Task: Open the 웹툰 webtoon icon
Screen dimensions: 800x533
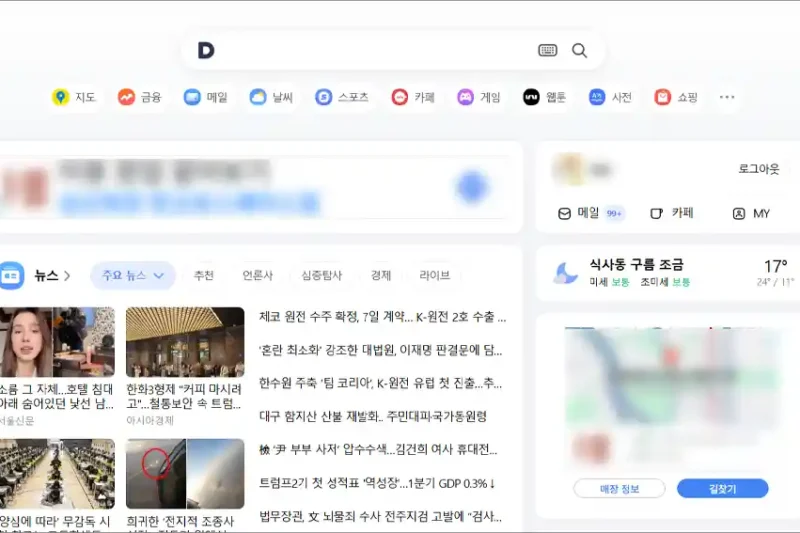Action: point(531,97)
